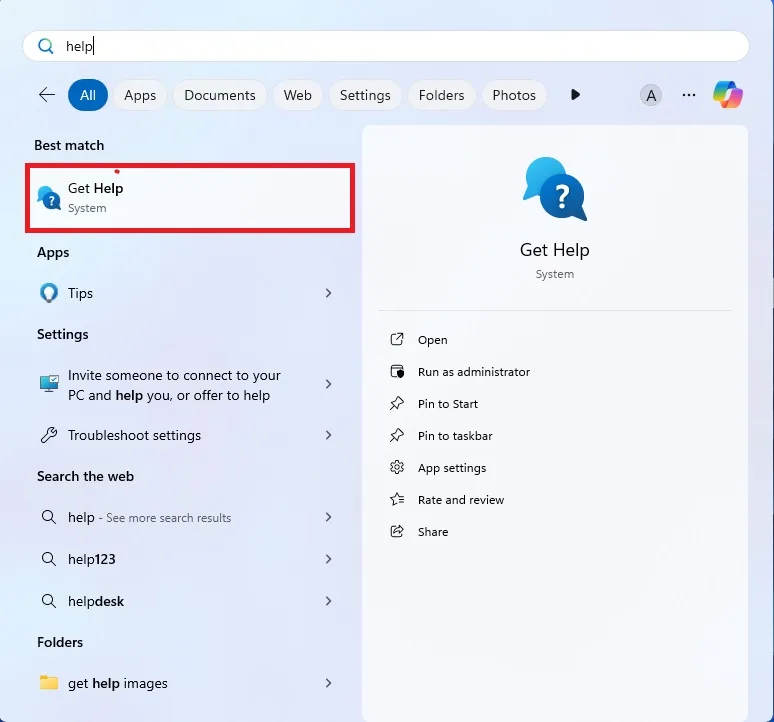Click the Get Help icon in best match
This screenshot has height=722, width=774.
(49, 198)
